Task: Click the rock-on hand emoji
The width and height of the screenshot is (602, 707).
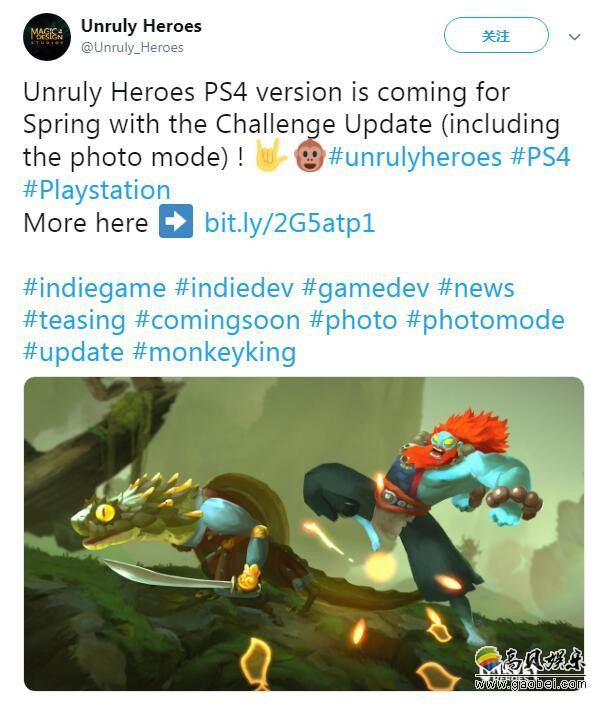Action: 270,156
